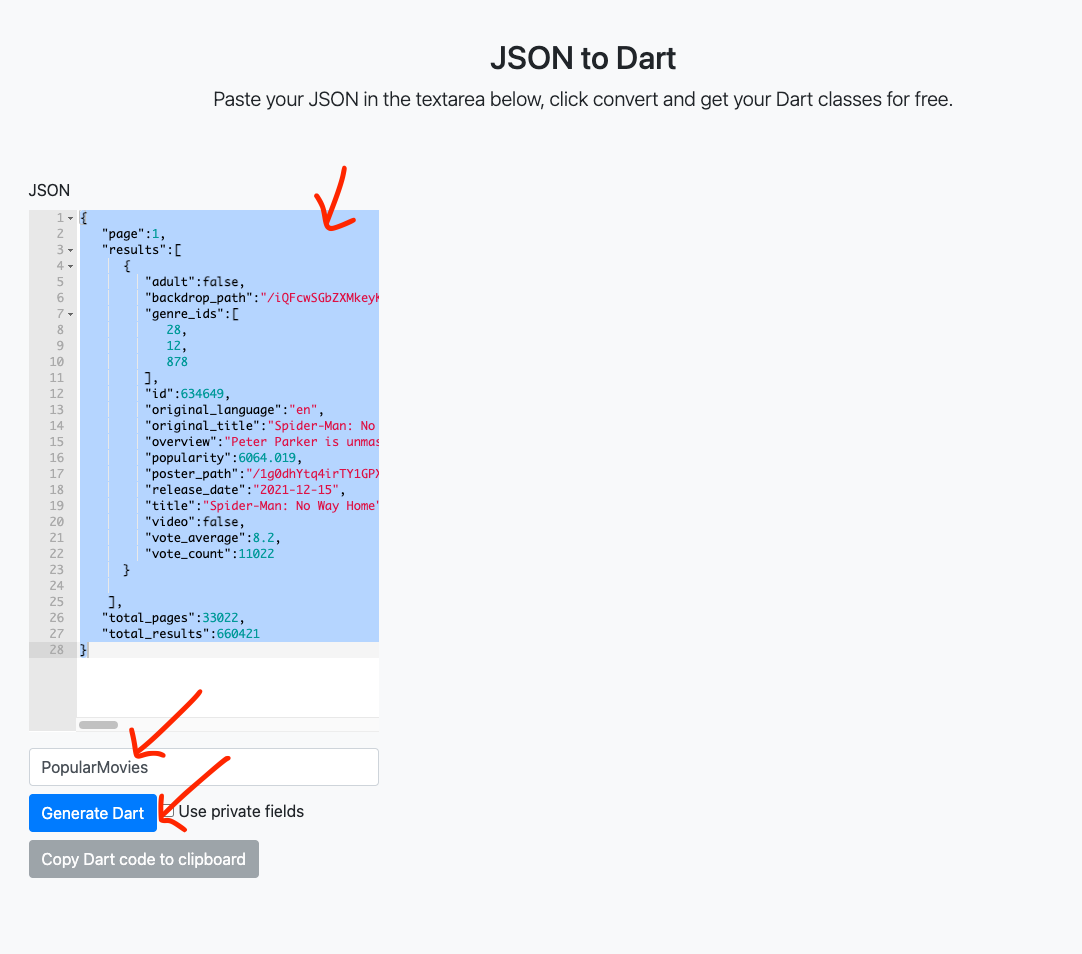
Task: Click the "total_results":660421 line
Action: click(x=180, y=633)
